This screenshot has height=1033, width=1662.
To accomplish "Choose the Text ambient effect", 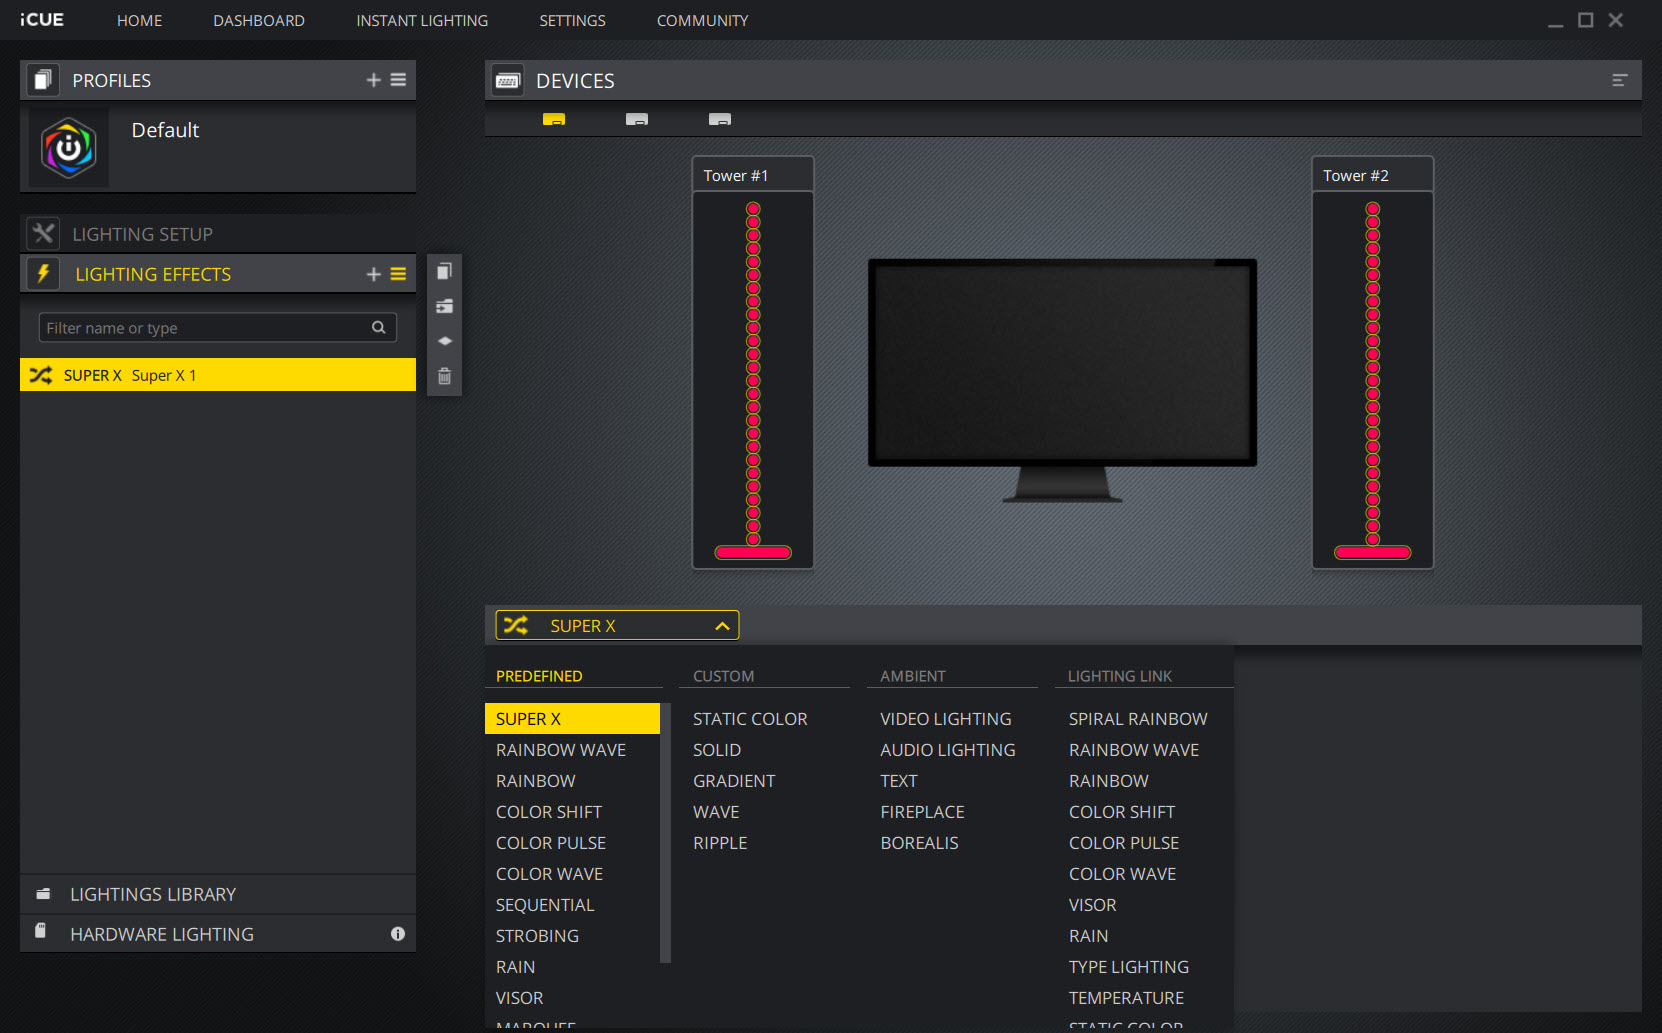I will click(x=899, y=781).
